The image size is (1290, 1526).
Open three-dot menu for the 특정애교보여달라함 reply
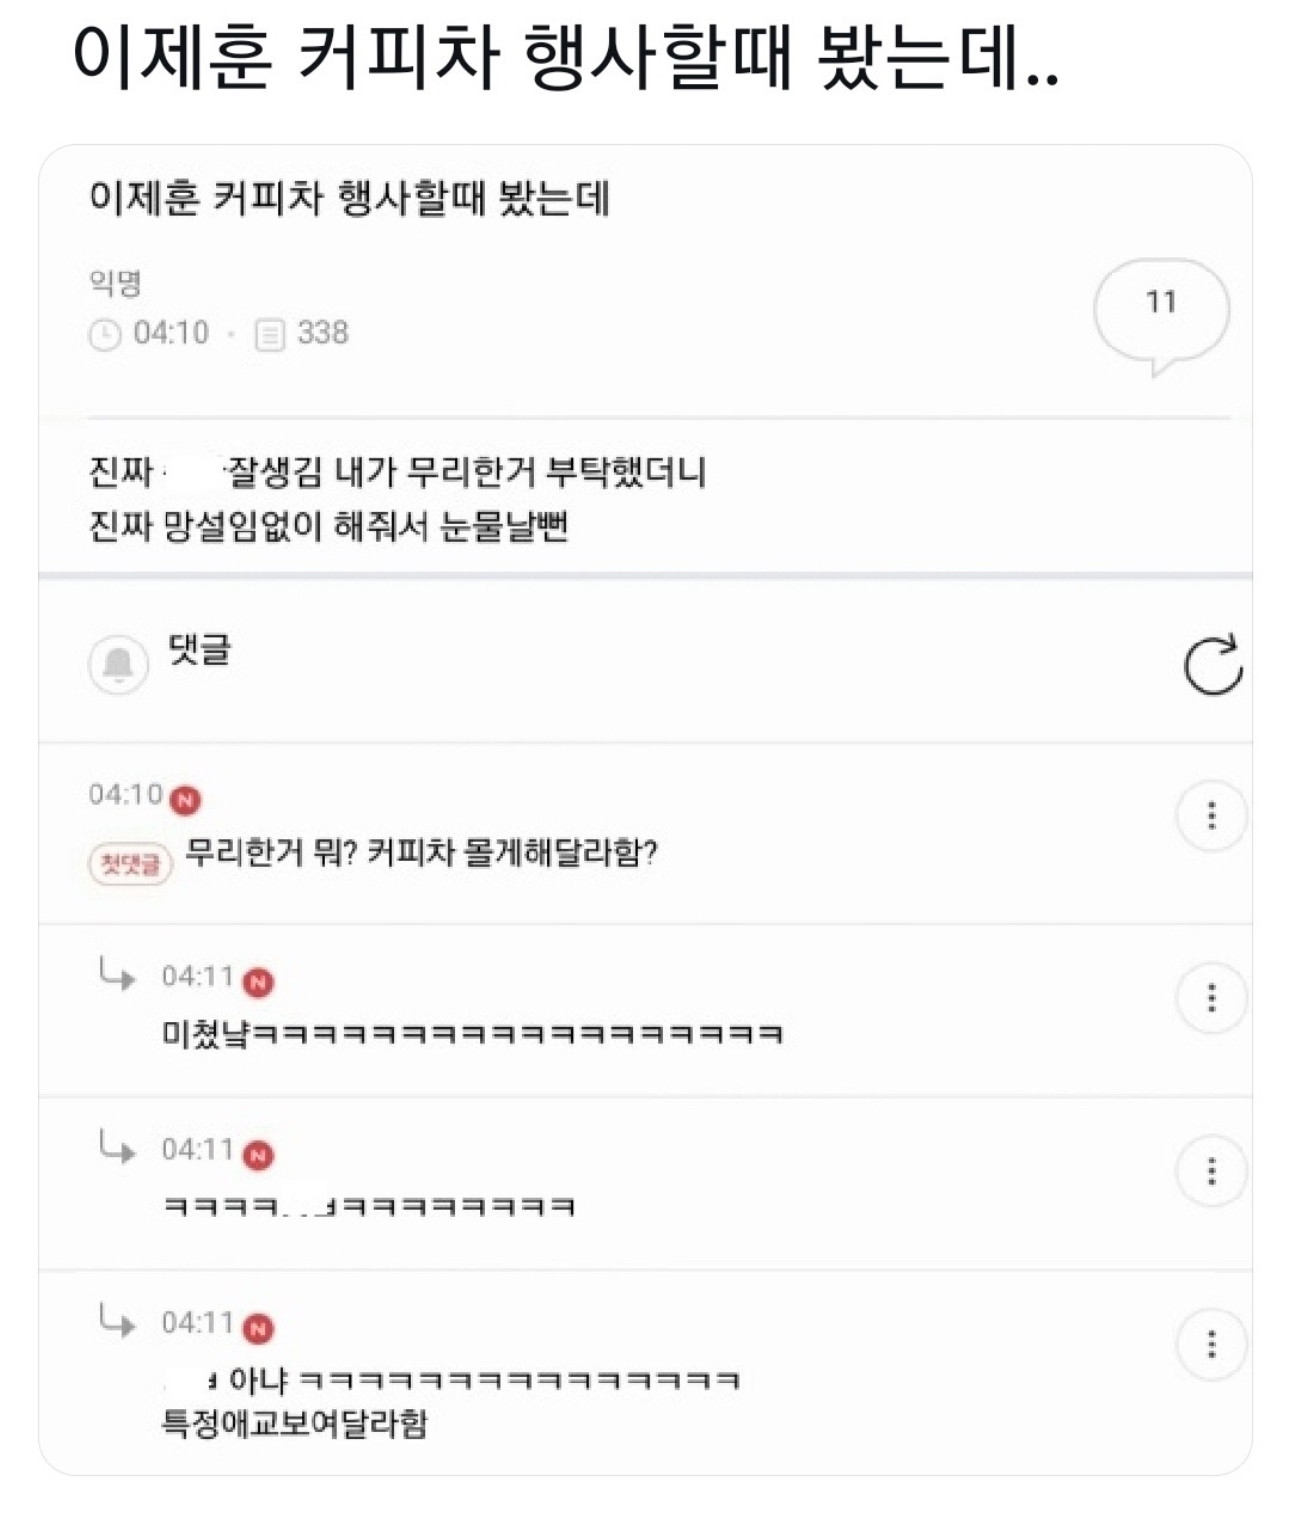[1211, 1344]
